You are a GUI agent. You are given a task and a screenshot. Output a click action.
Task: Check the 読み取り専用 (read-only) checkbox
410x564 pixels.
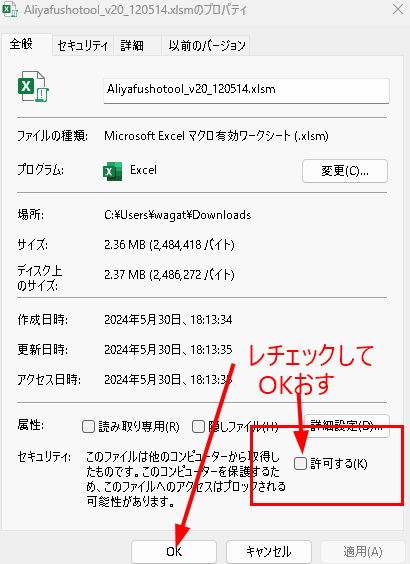click(88, 427)
